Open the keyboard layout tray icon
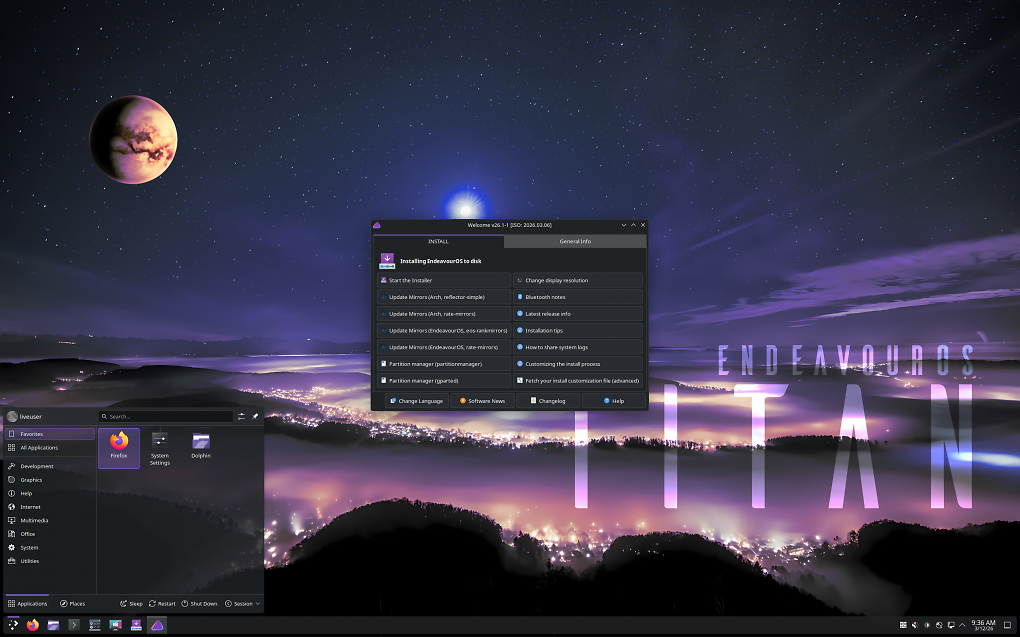 point(903,625)
